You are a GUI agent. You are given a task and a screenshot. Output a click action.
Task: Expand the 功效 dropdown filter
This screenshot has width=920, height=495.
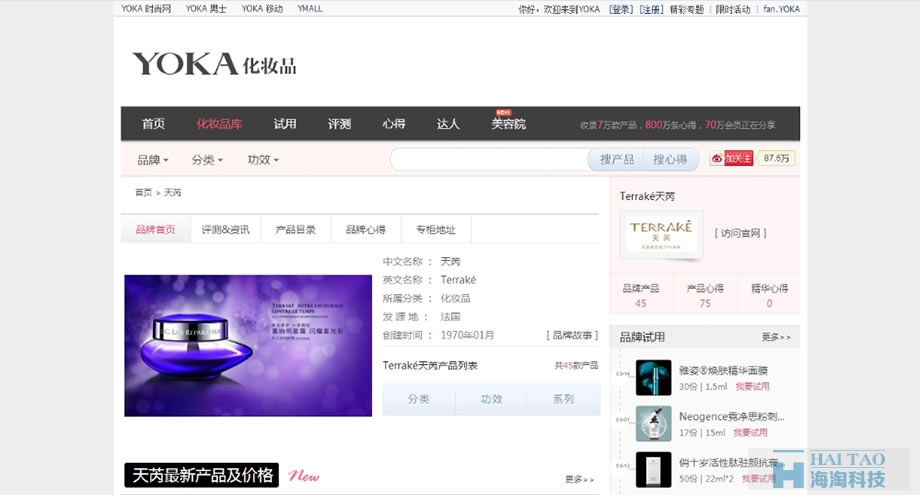tap(263, 160)
